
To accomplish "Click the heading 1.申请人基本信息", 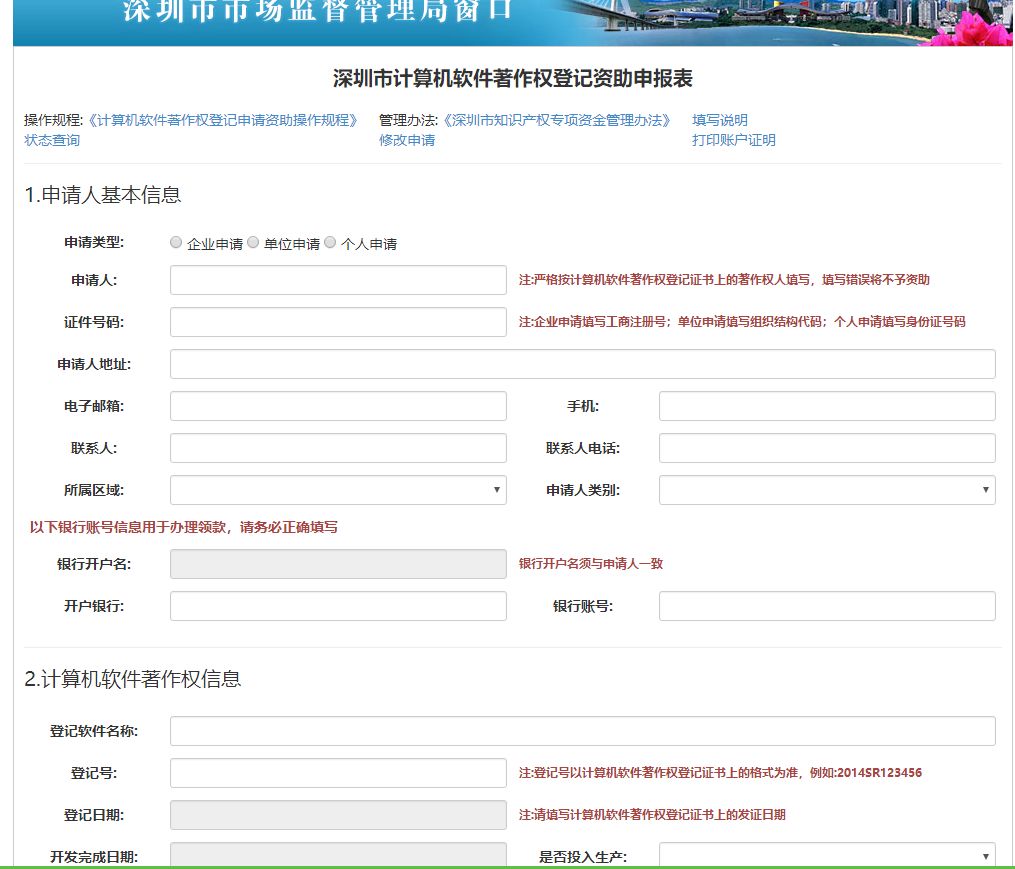I will (x=102, y=195).
